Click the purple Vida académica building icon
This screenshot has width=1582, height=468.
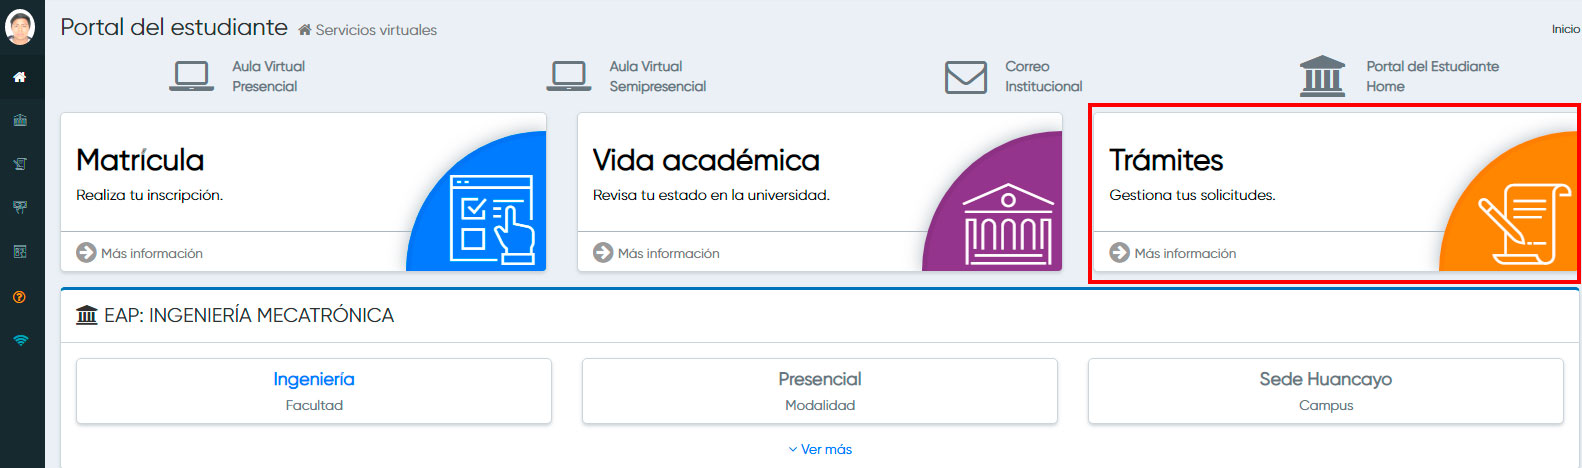[1007, 224]
